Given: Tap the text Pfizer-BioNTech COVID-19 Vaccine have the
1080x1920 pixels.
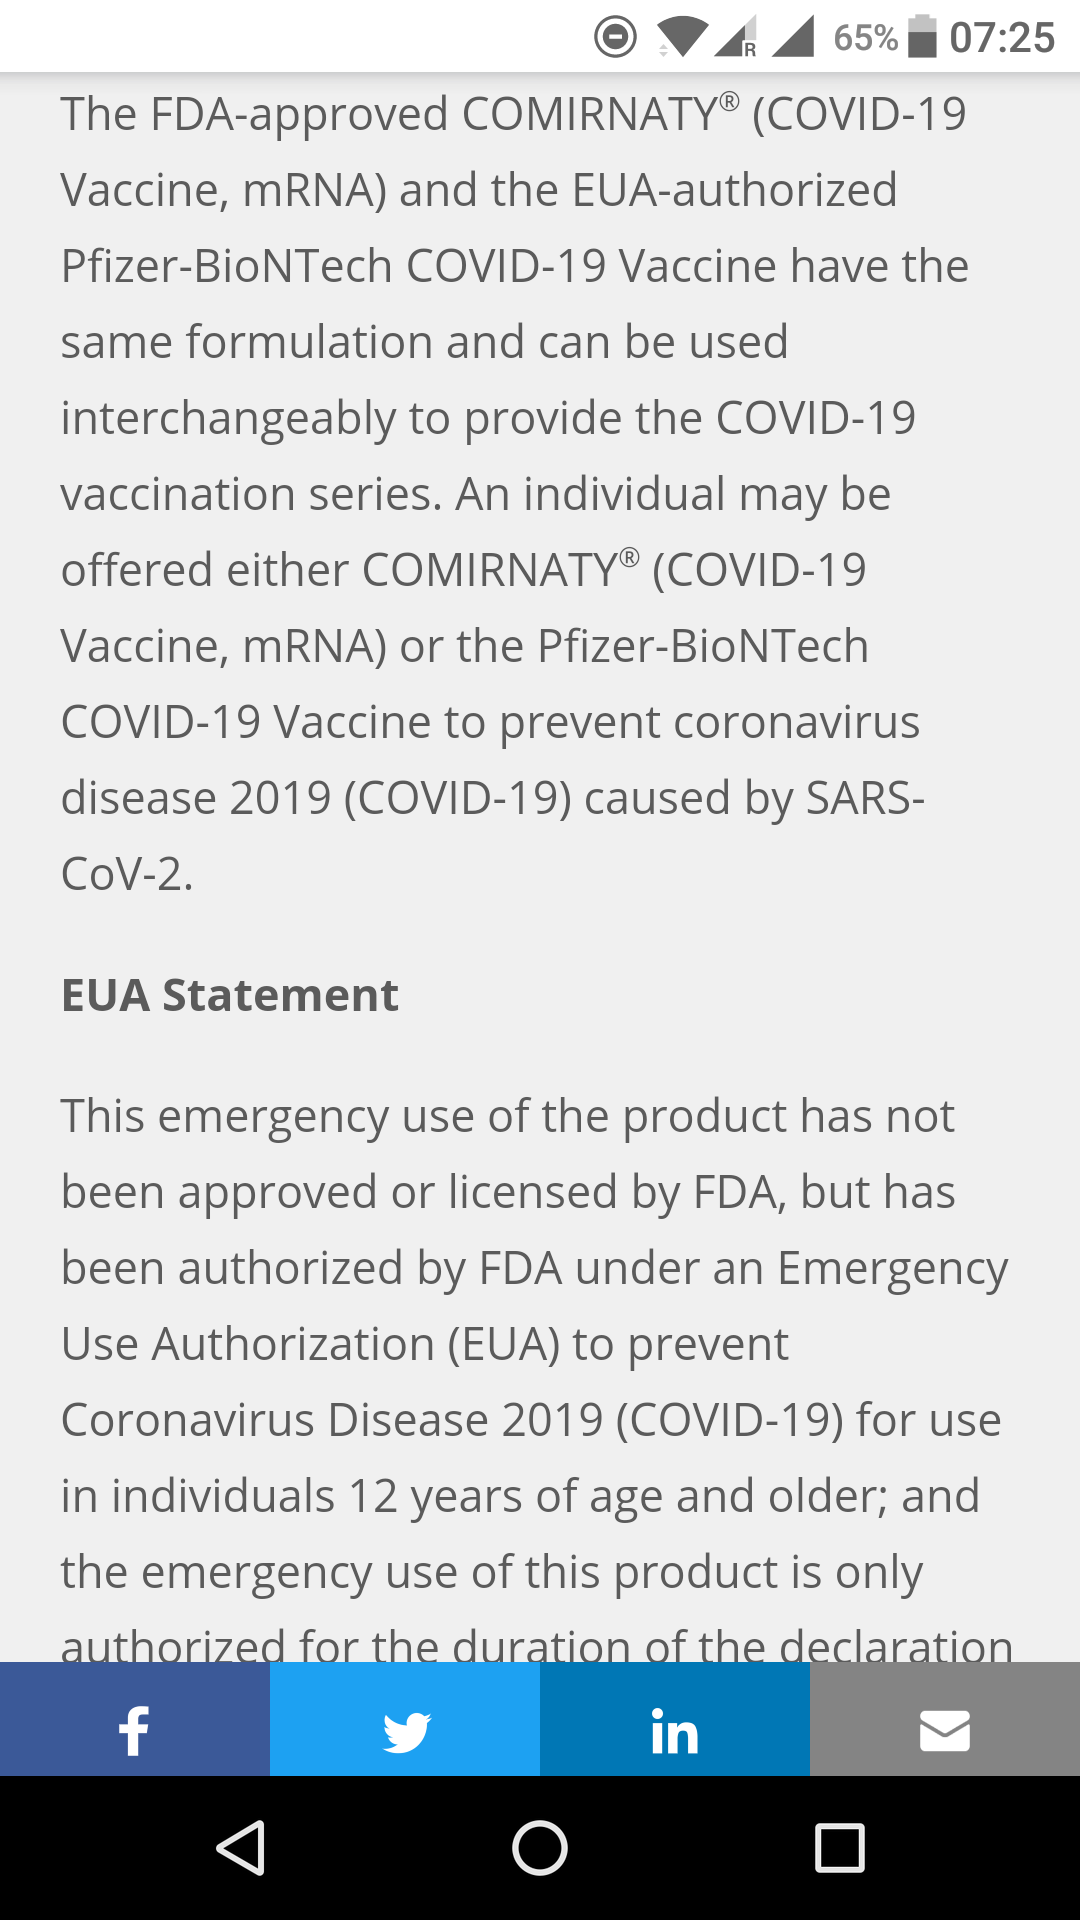Looking at the screenshot, I should (515, 266).
